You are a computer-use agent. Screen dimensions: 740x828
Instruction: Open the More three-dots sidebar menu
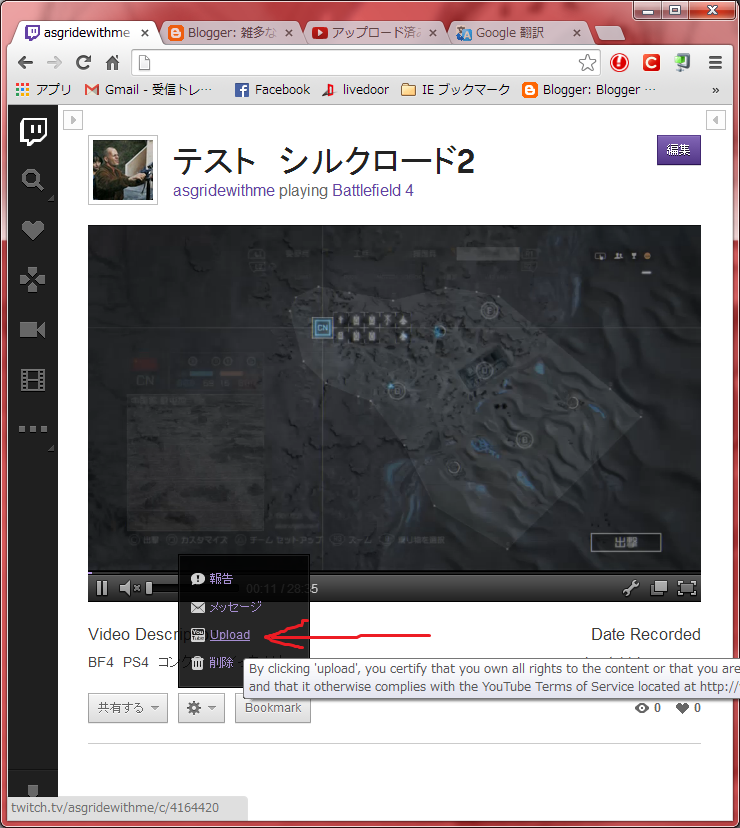33,429
